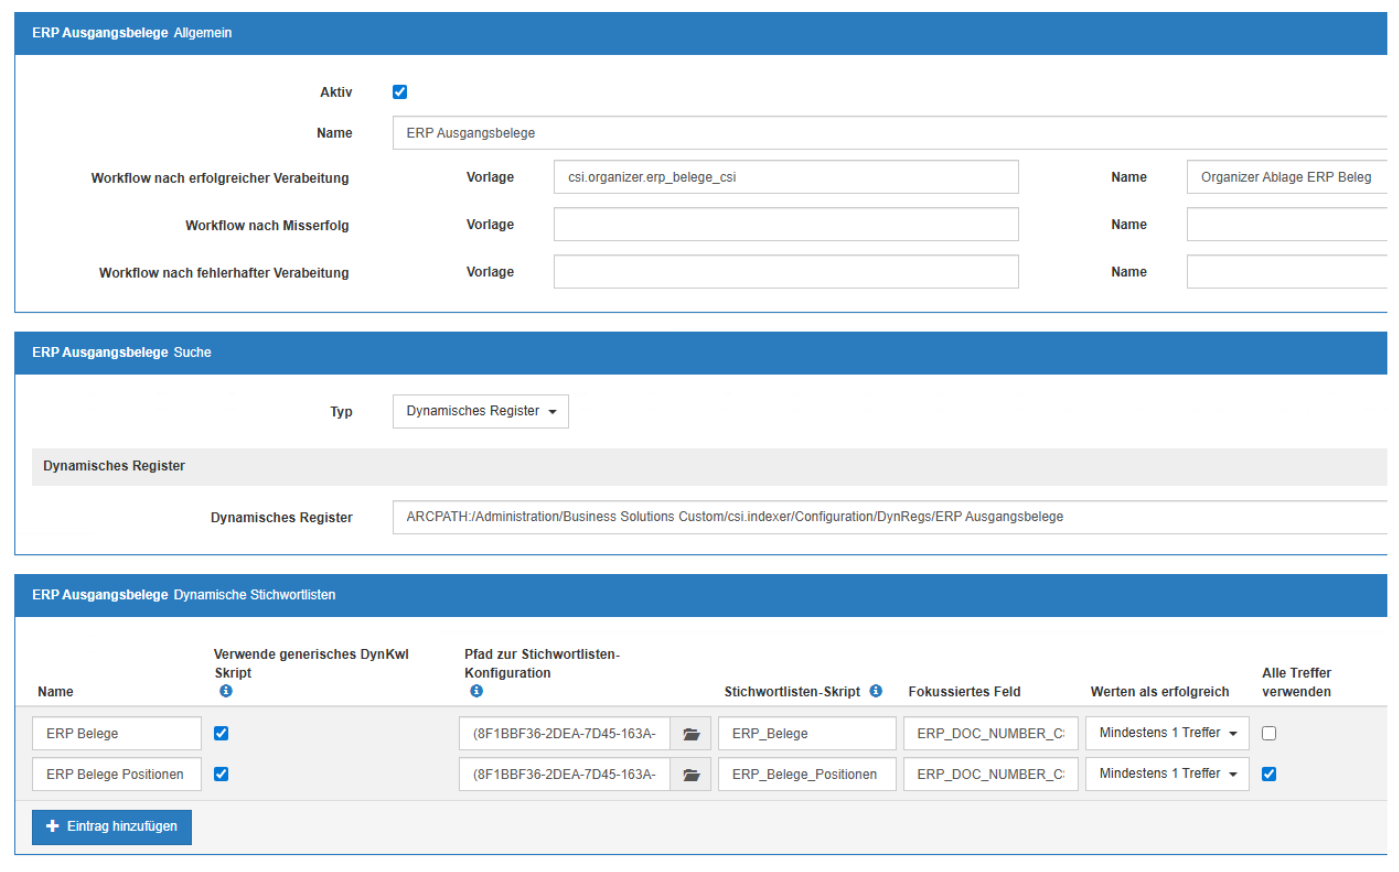Open Werten als erfolgreich dropdown for ERP Belege
Viewport: 1399px width, 872px height.
point(1167,734)
